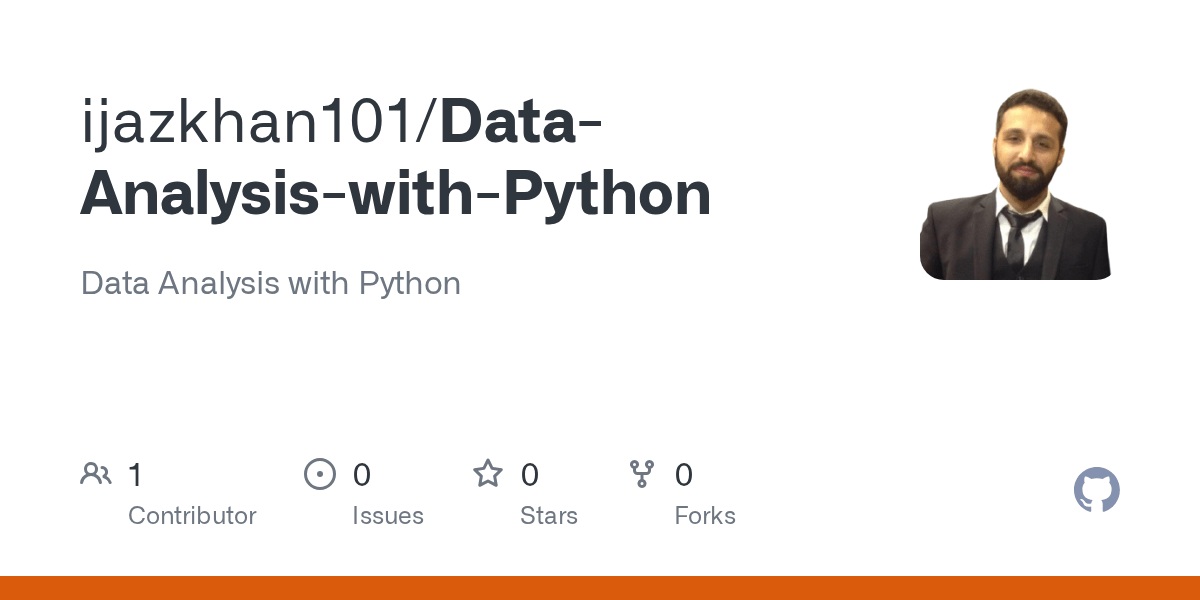Image resolution: width=1200 pixels, height=600 pixels.
Task: Open the owner's profile photo
Action: pos(1015,185)
